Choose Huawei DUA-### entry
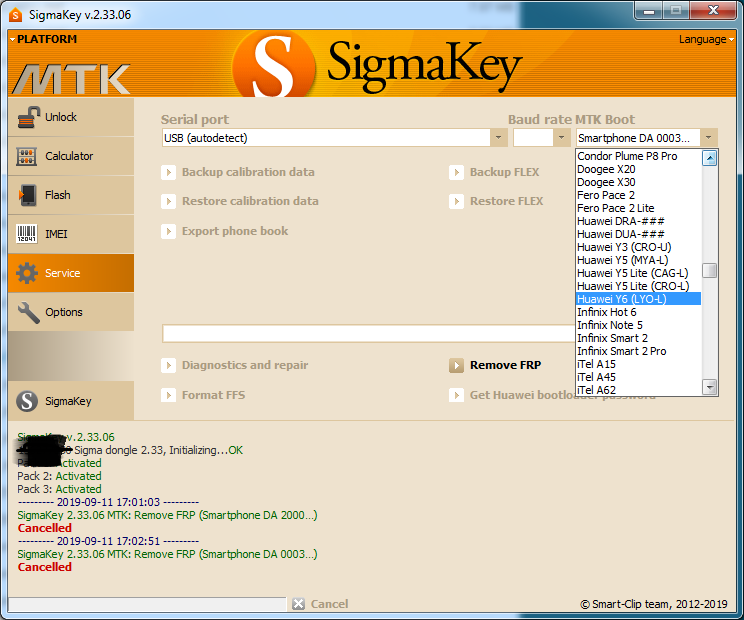This screenshot has width=744, height=620. tap(638, 234)
